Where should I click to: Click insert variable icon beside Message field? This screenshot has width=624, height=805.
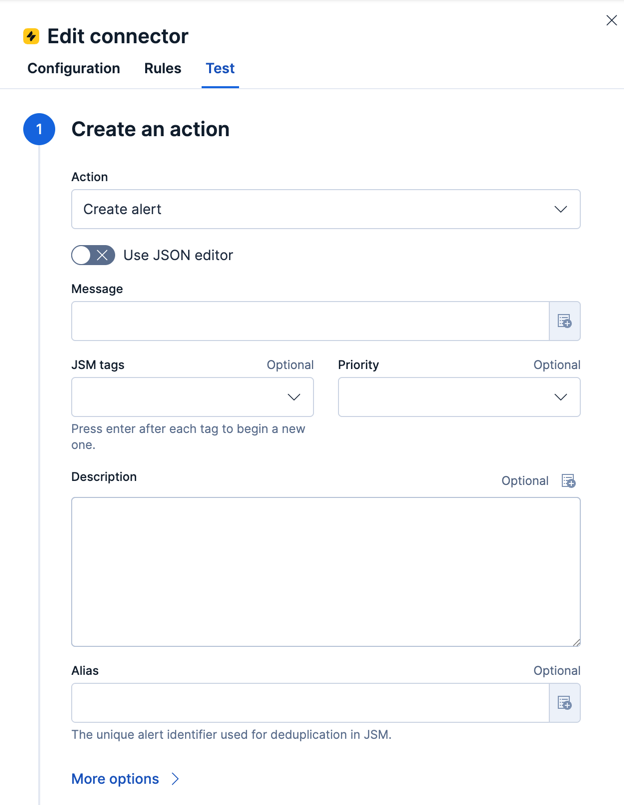565,321
